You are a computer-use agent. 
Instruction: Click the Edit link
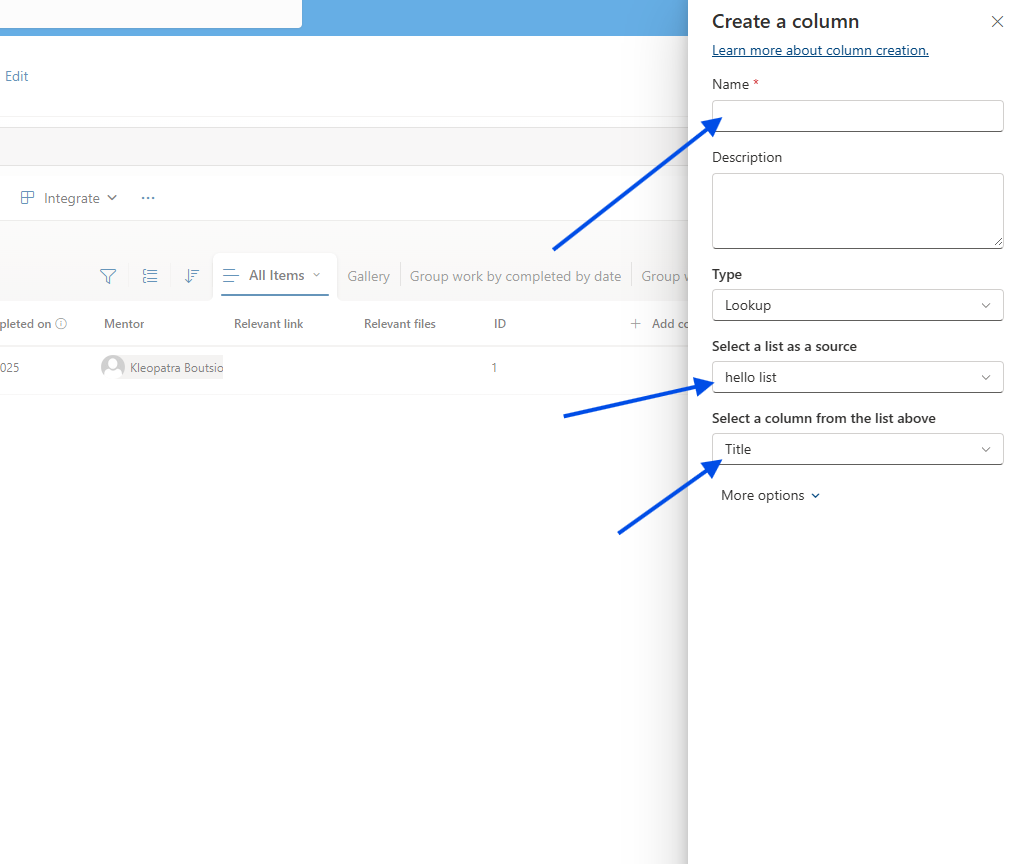point(17,76)
